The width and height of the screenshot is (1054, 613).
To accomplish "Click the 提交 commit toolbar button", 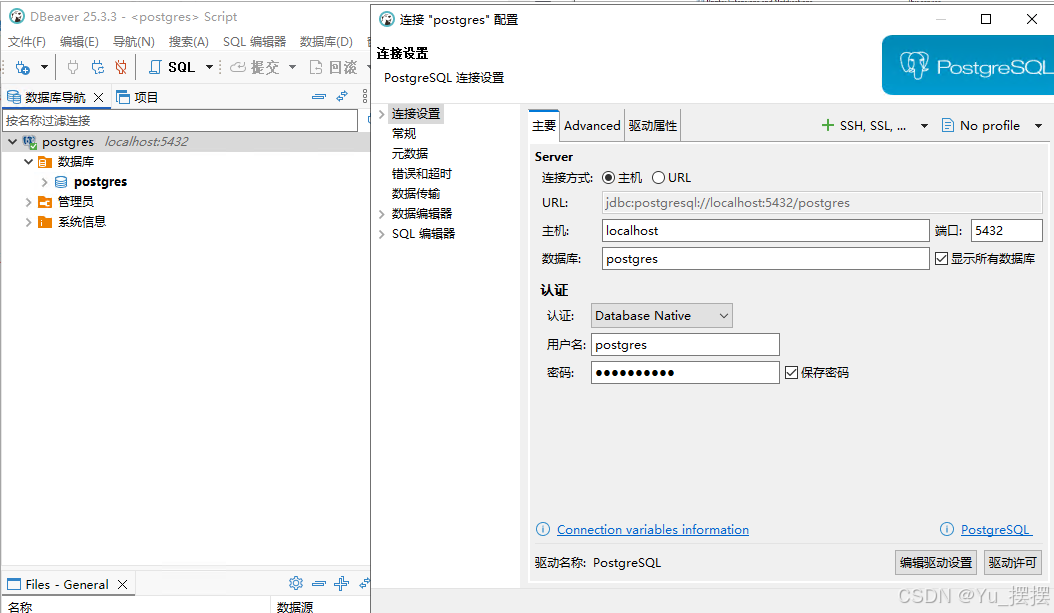I will [x=255, y=67].
